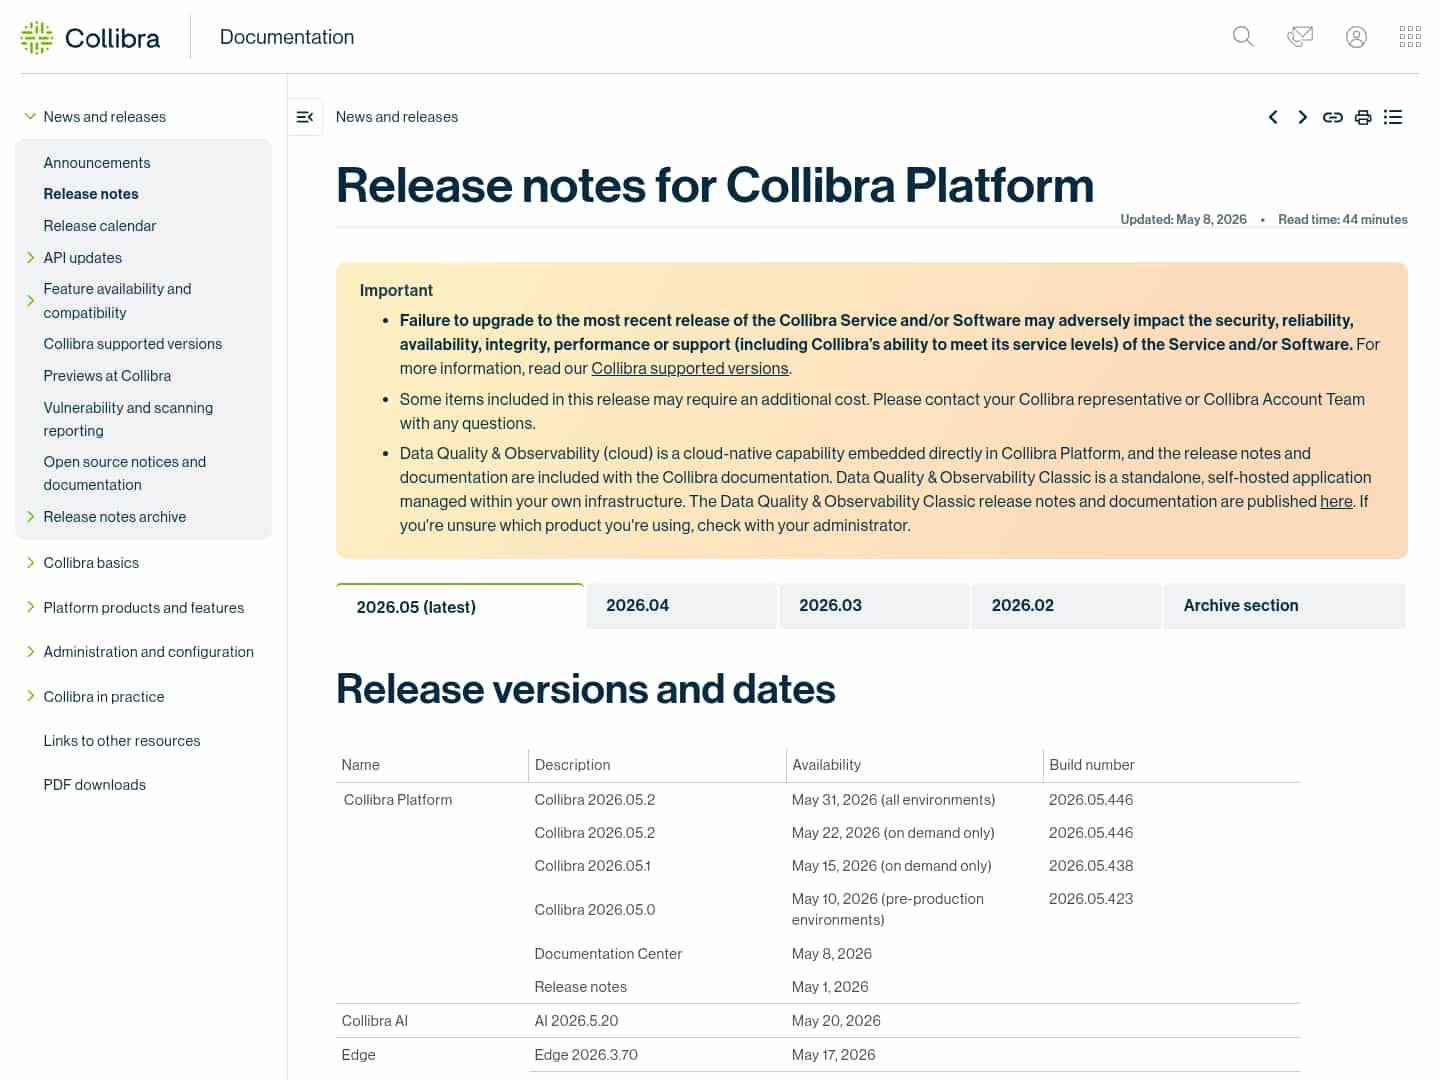Screen dimensions: 1440x1080
Task: Open the user account icon
Action: [1356, 37]
